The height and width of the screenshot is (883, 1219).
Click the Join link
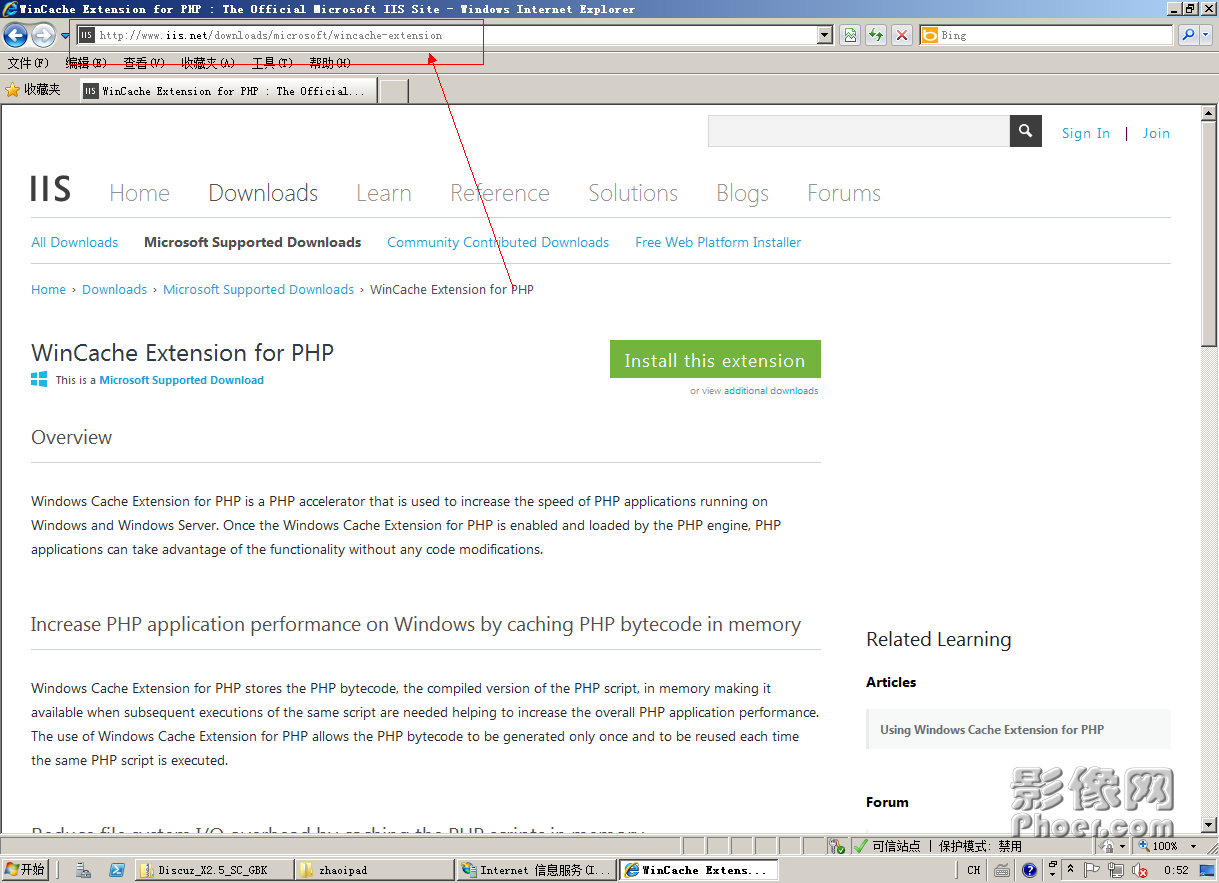[x=1156, y=133]
